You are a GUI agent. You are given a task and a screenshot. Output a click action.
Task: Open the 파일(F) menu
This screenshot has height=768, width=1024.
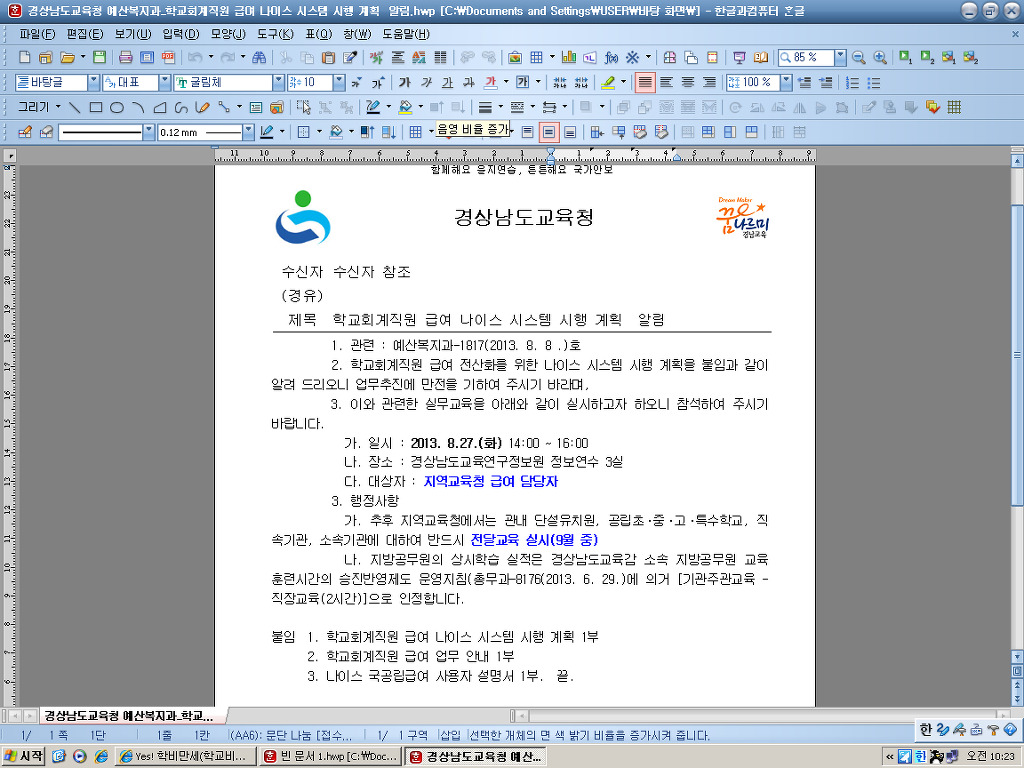(x=37, y=34)
